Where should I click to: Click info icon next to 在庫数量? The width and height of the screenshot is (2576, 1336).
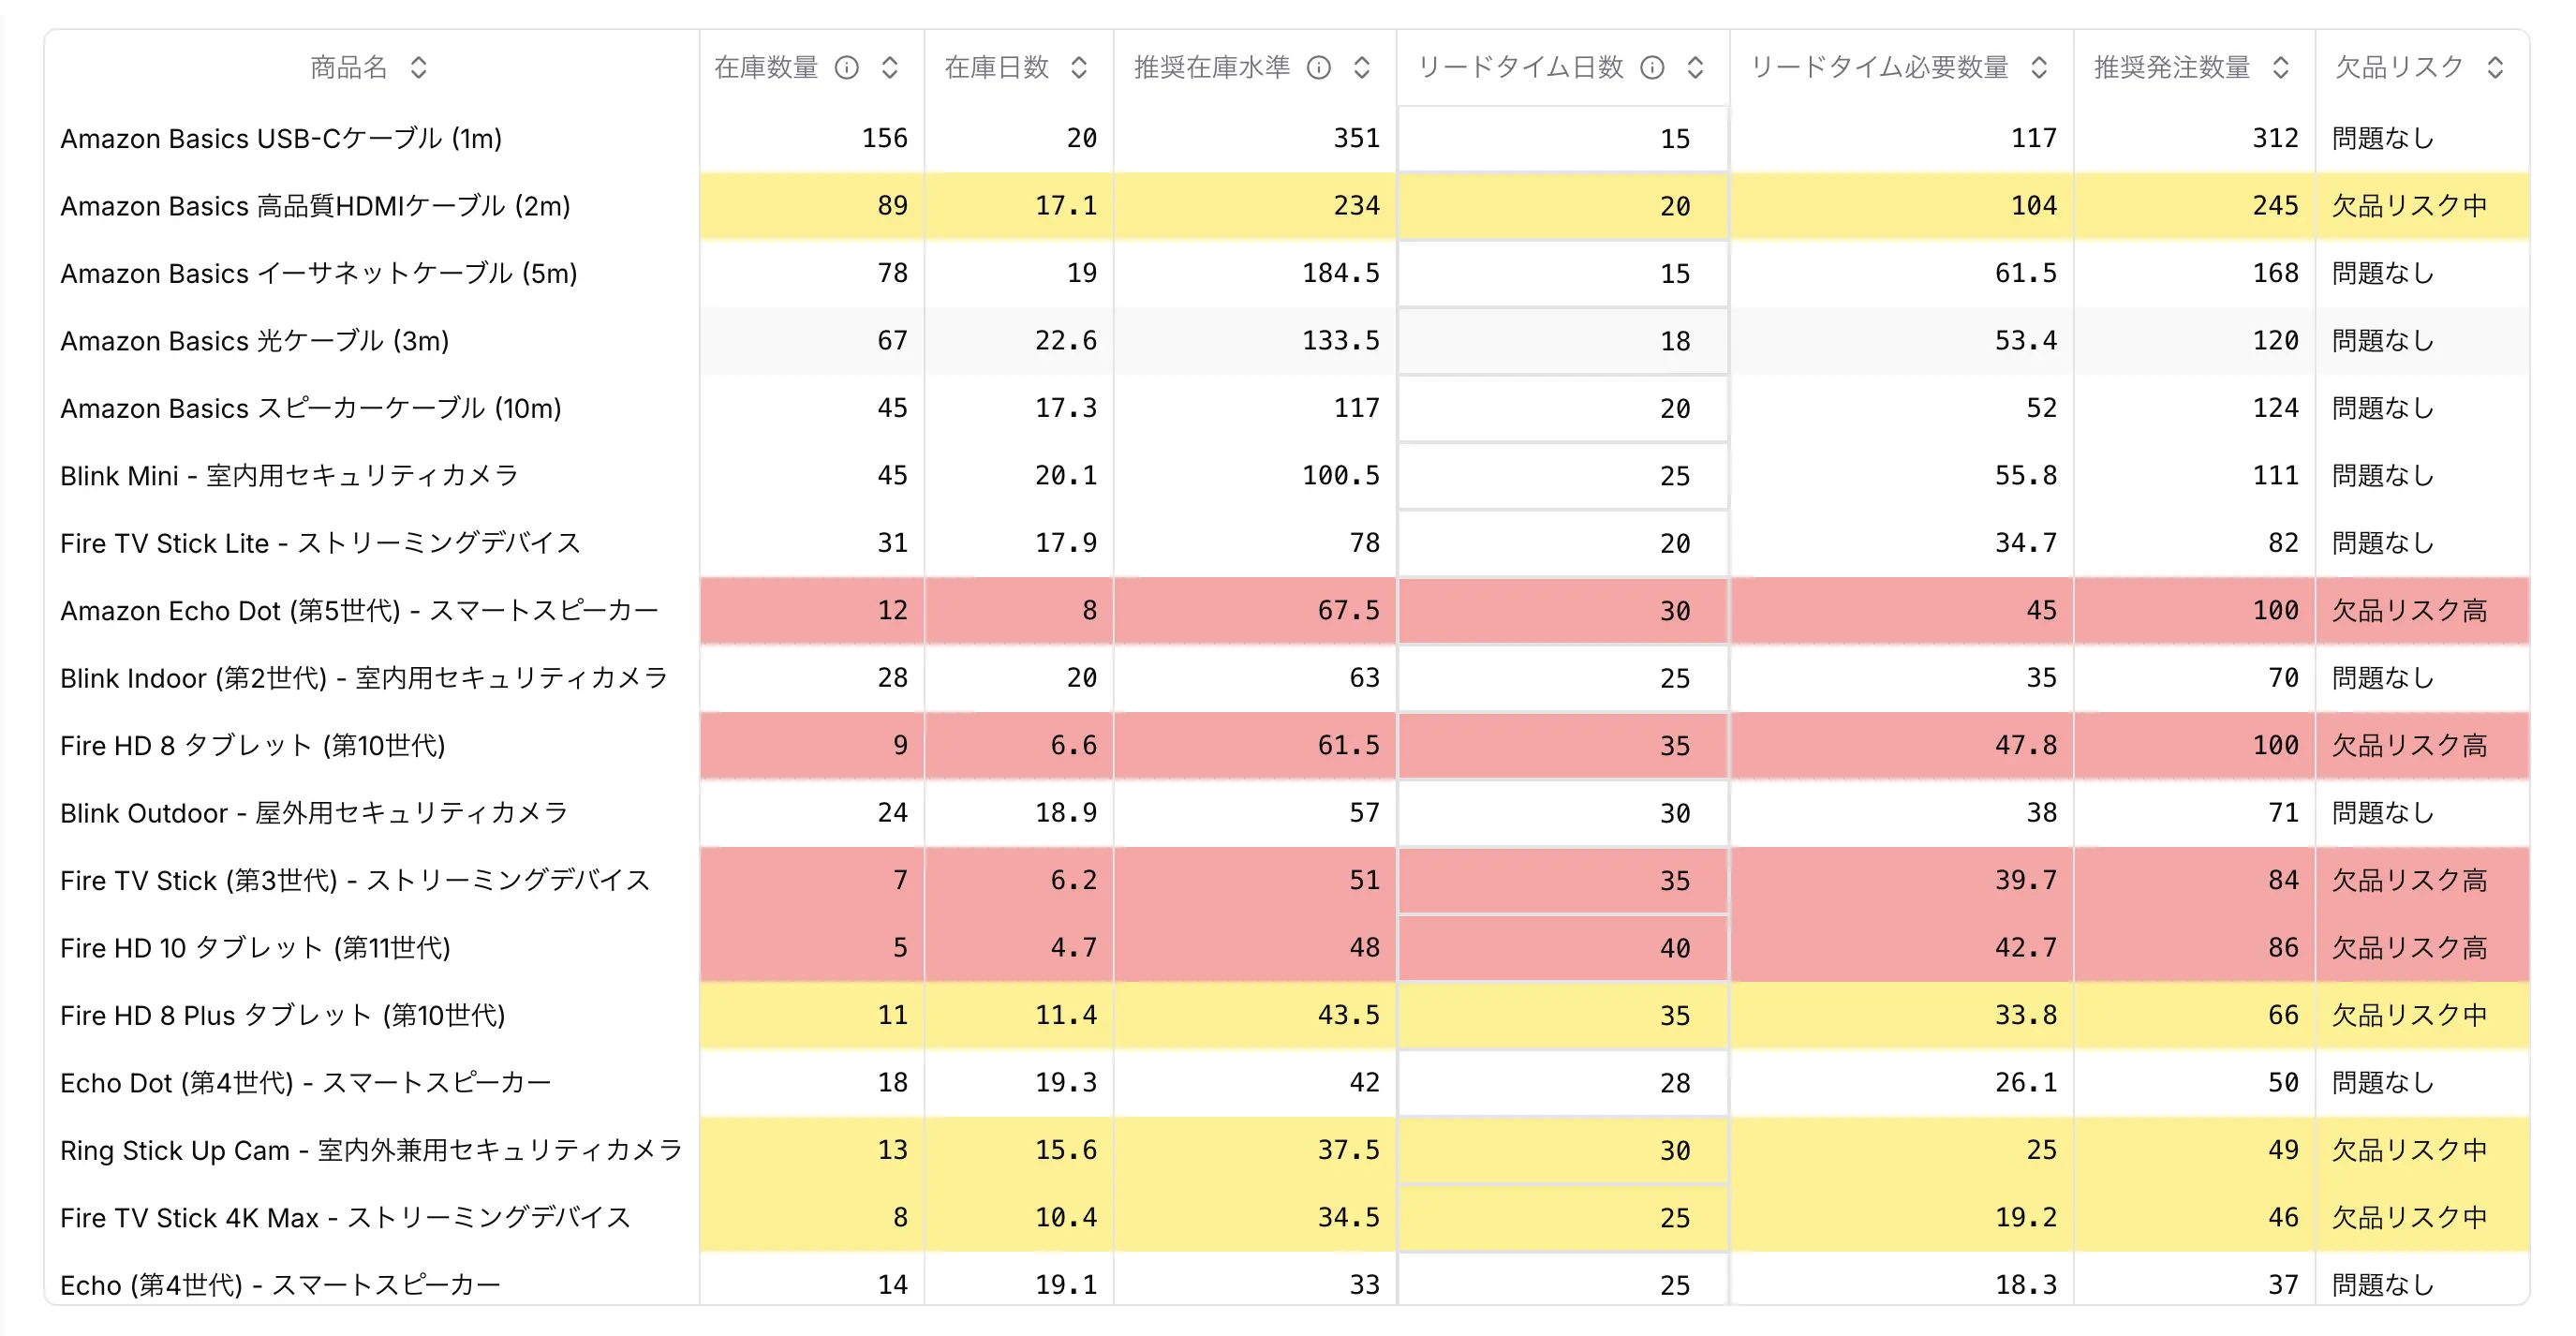tap(847, 67)
